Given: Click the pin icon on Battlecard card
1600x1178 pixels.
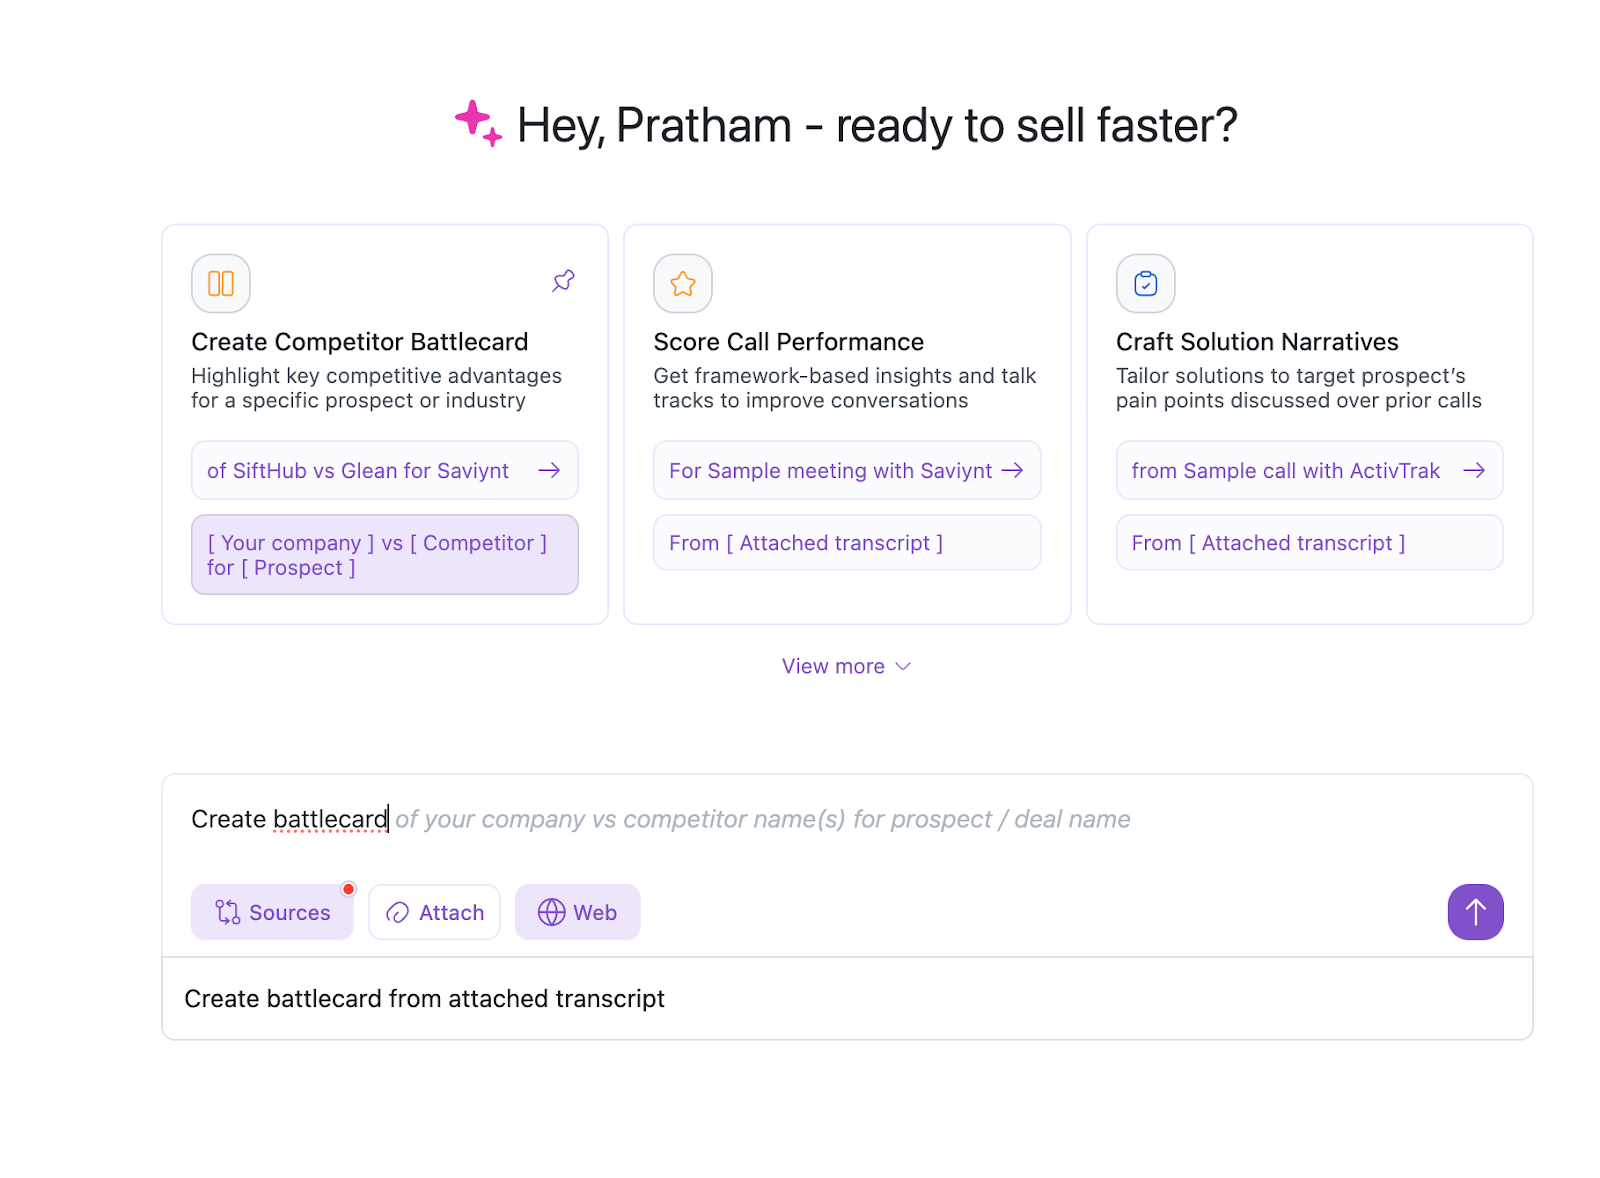Looking at the screenshot, I should pos(564,281).
